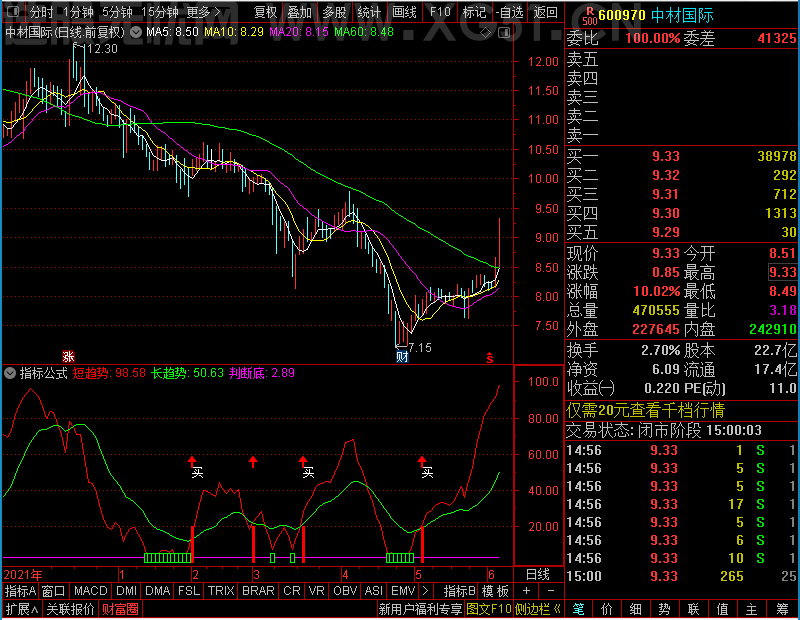Open 多股 multi-stock view
The width and height of the screenshot is (800, 620).
click(x=334, y=12)
